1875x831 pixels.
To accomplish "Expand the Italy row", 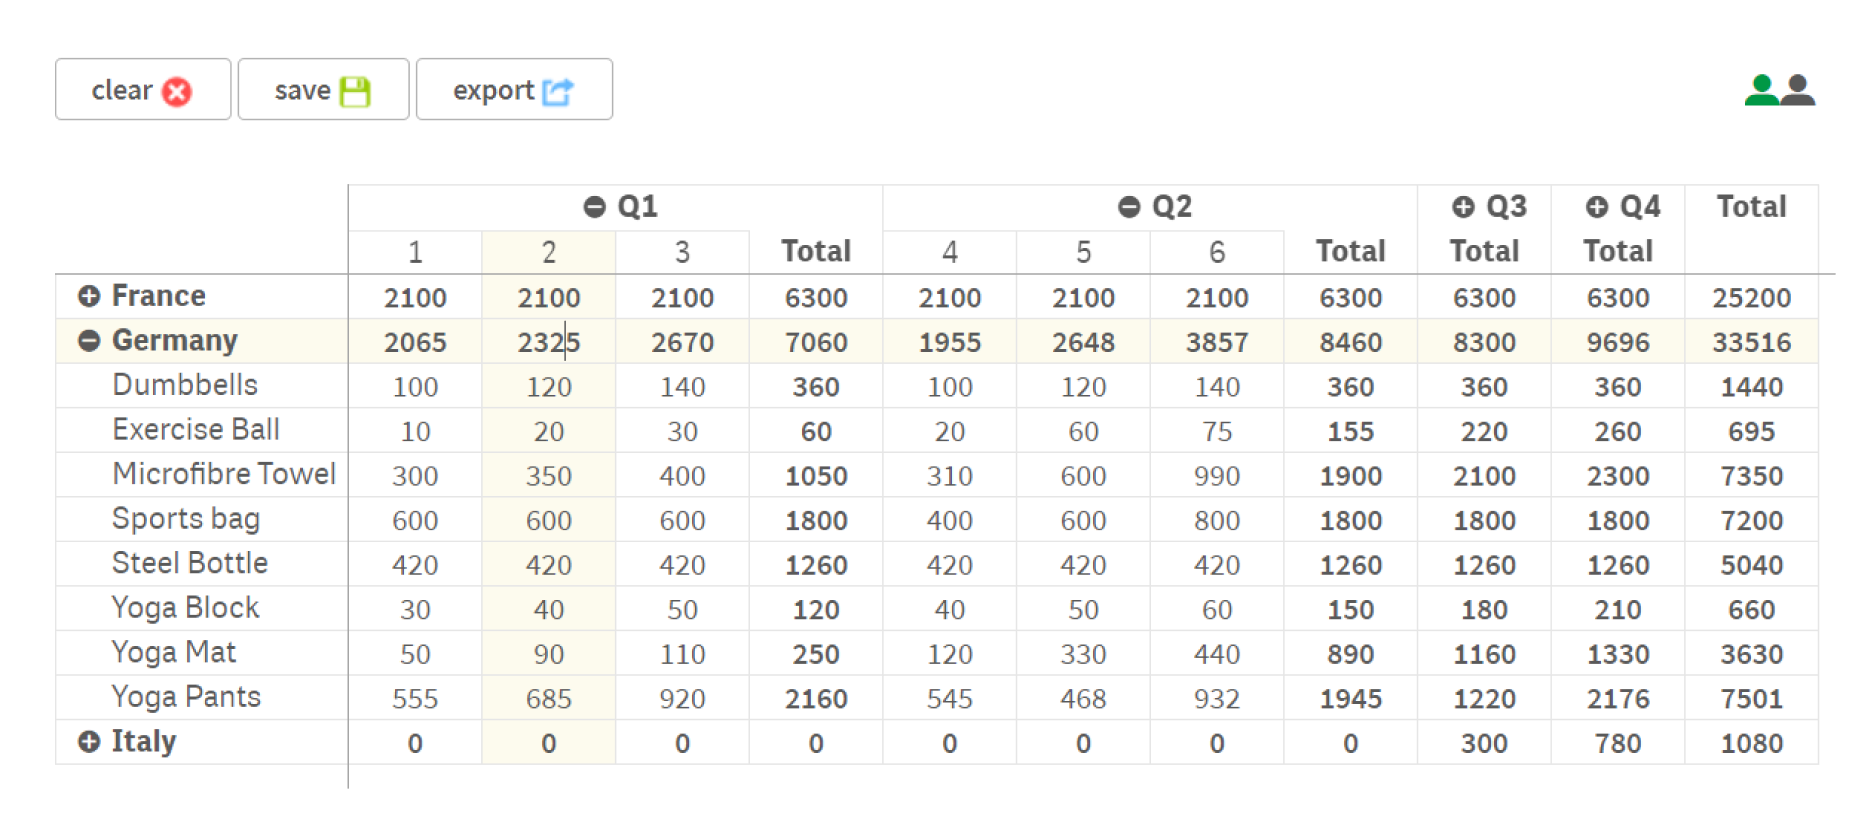I will 89,742.
